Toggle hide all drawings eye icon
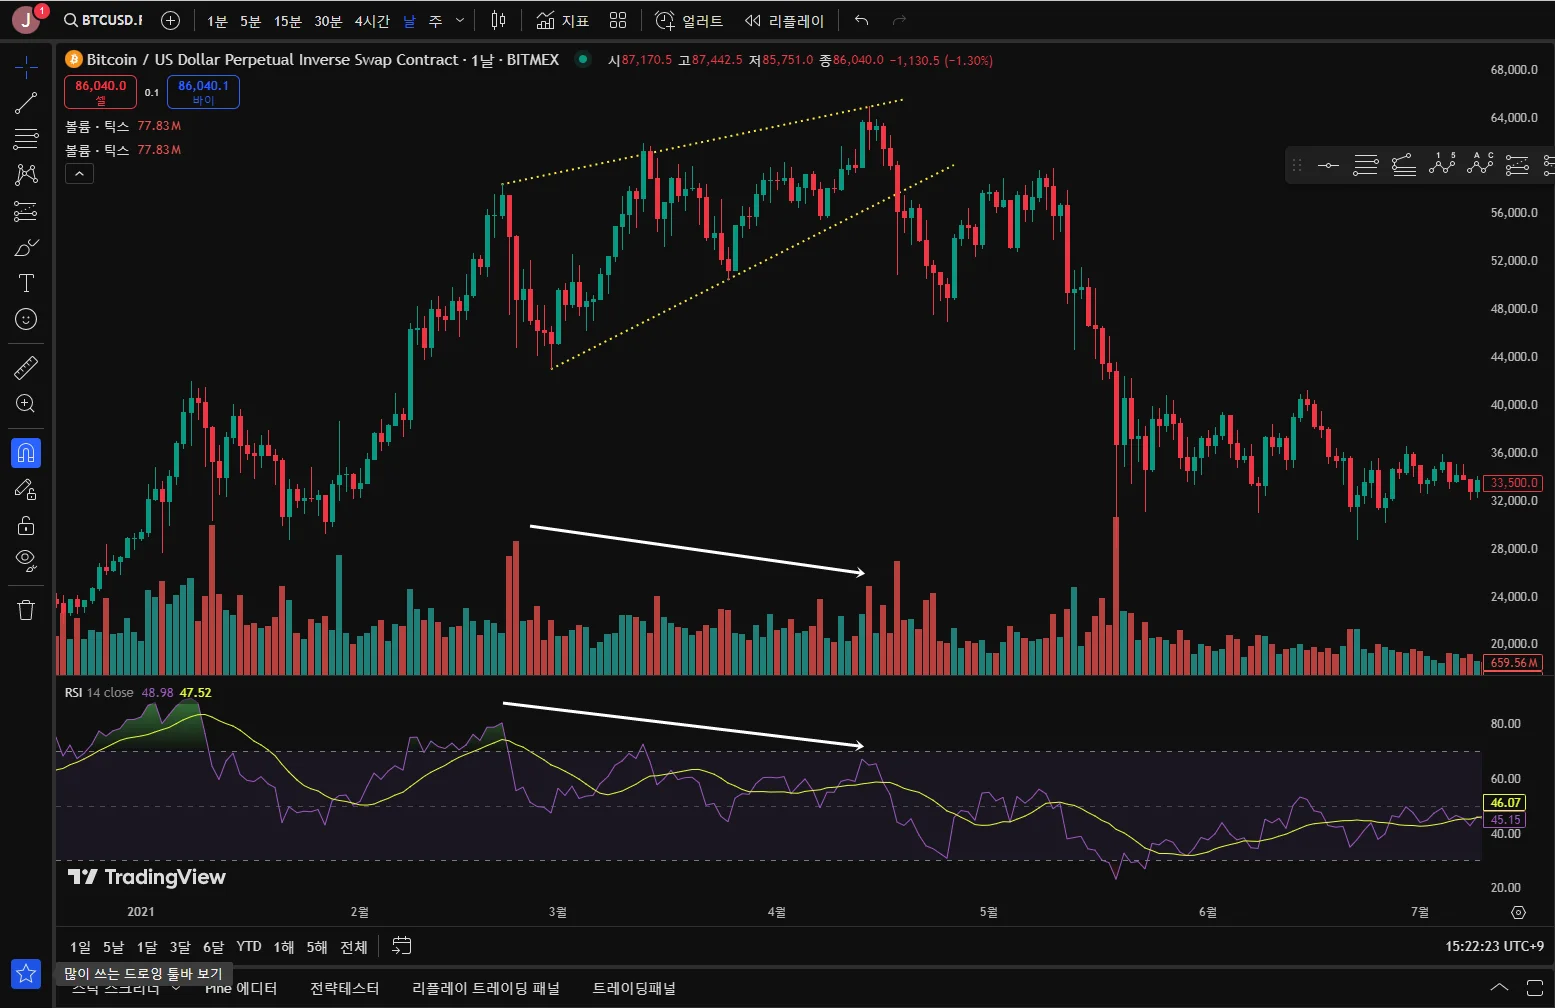The width and height of the screenshot is (1555, 1008). 26,559
